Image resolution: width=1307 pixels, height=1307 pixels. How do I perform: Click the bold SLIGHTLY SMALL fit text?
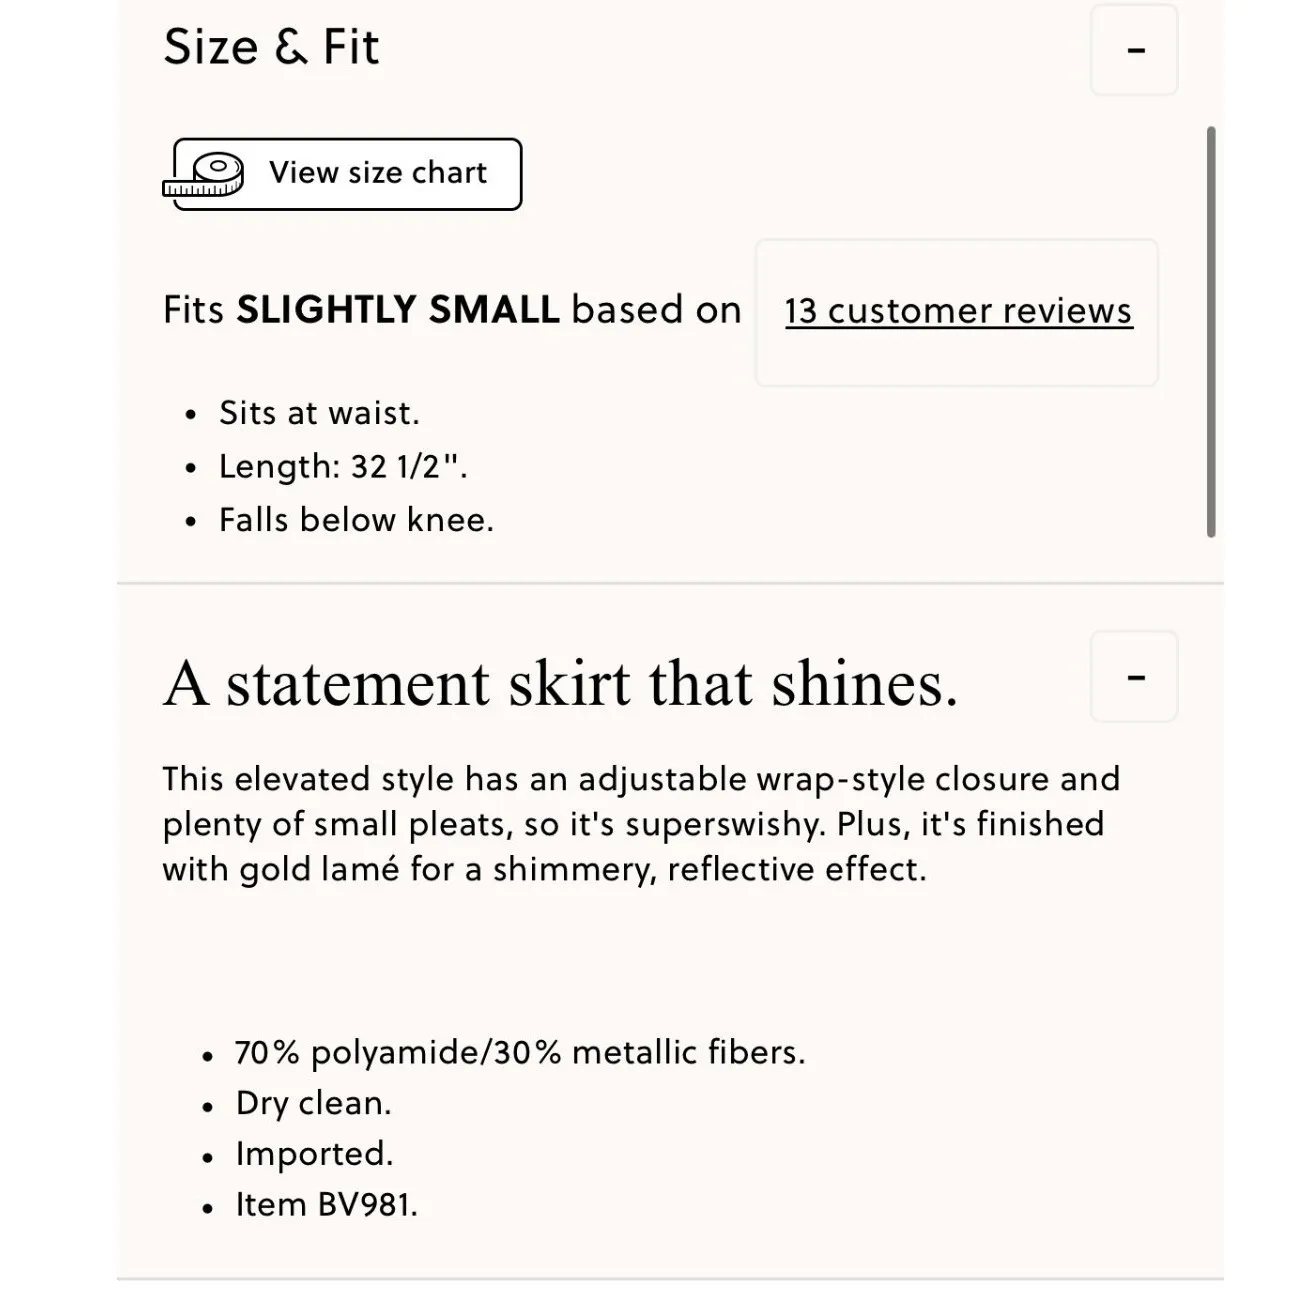coord(397,310)
